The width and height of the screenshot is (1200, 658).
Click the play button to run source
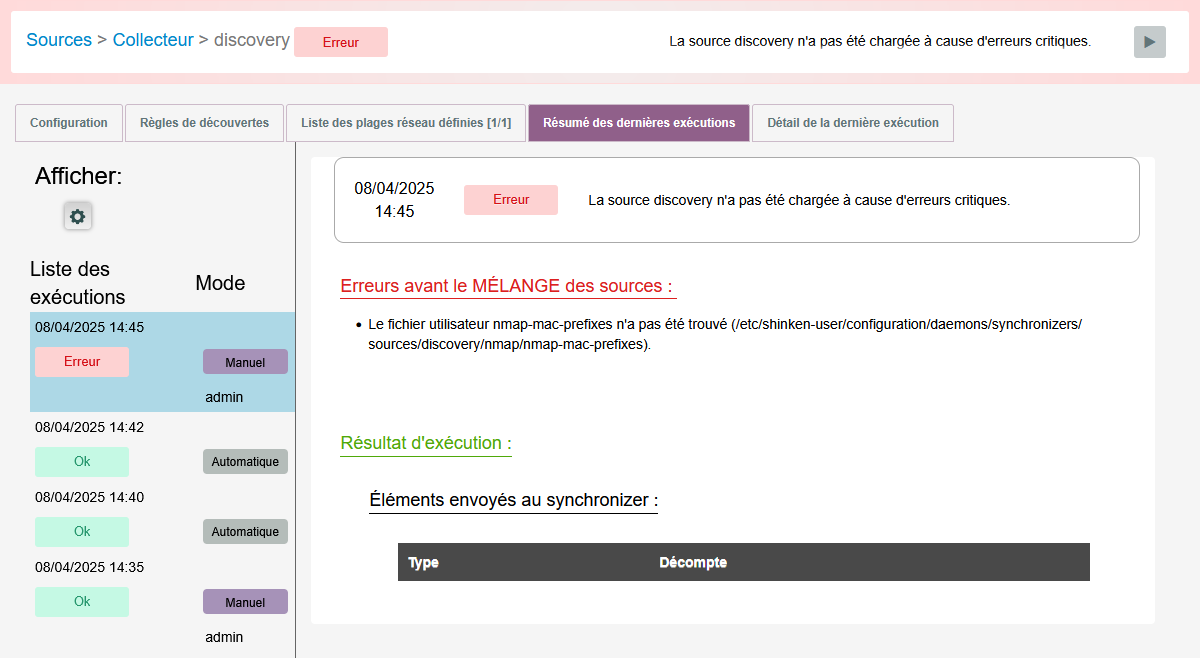point(1149,42)
